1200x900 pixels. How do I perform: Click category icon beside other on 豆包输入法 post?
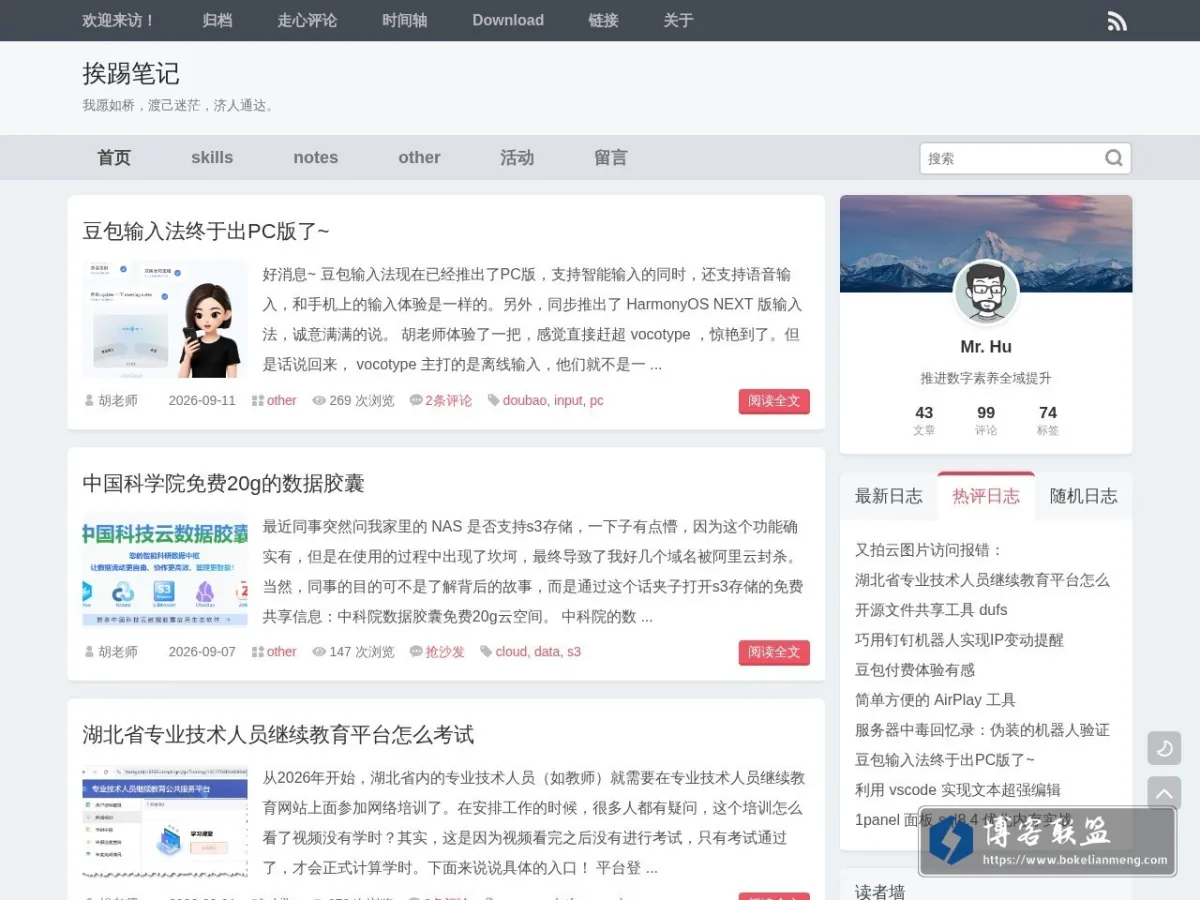point(258,401)
